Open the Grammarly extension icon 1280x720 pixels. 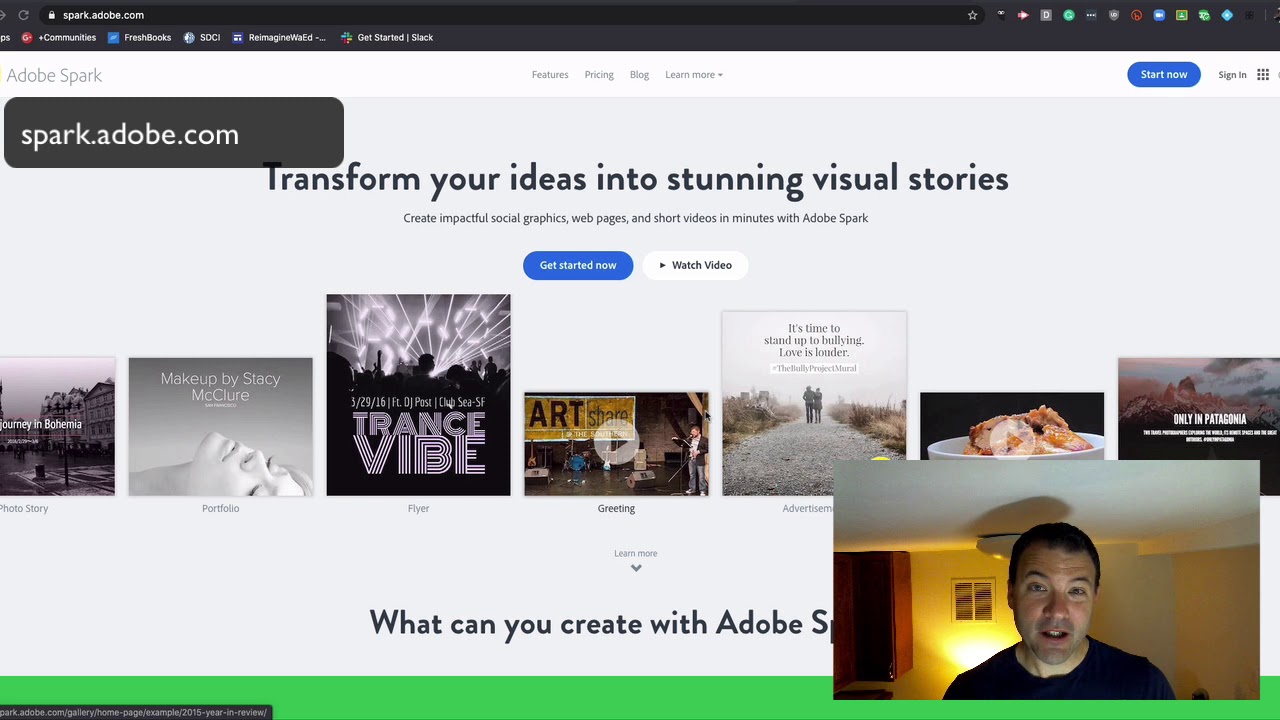tap(1069, 15)
